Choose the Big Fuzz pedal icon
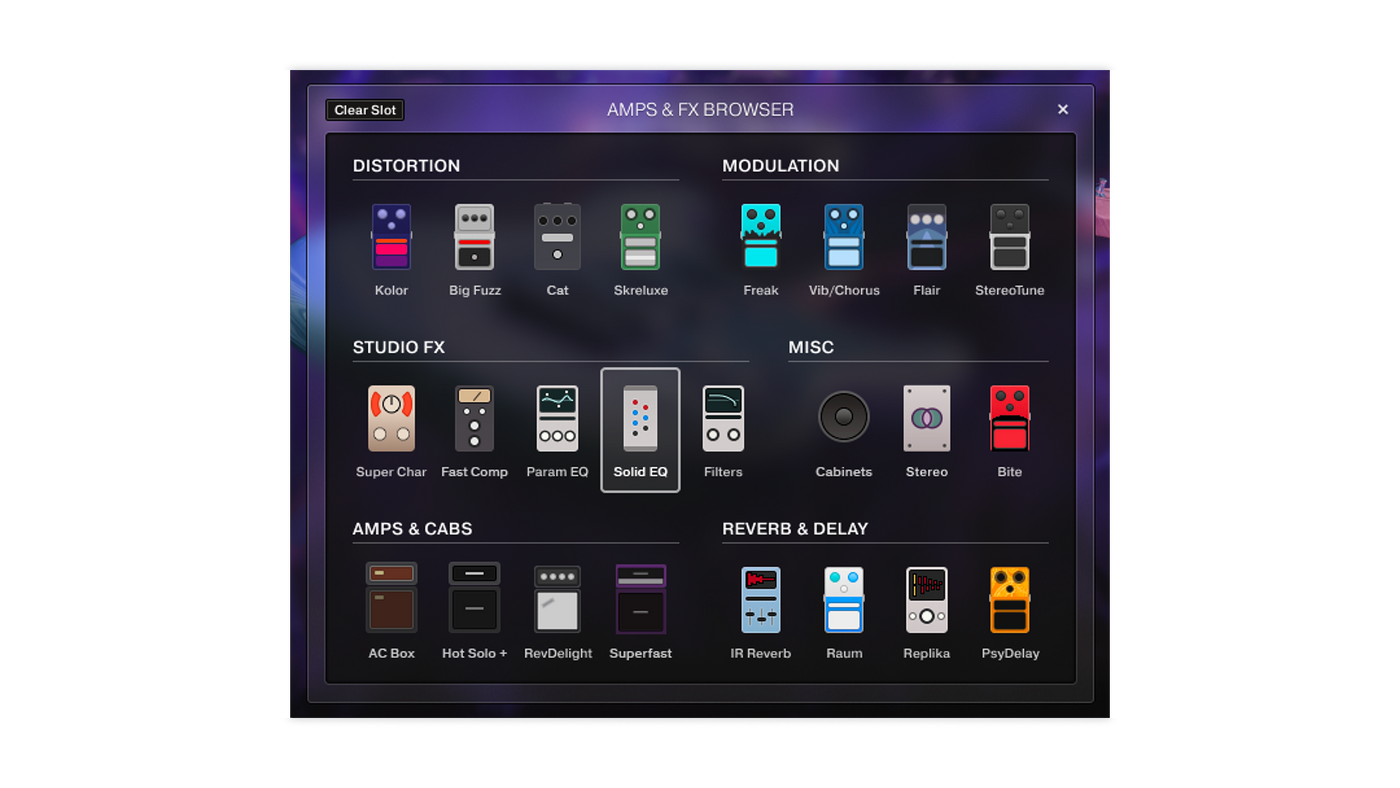Image resolution: width=1400 pixels, height=788 pixels. click(x=474, y=237)
